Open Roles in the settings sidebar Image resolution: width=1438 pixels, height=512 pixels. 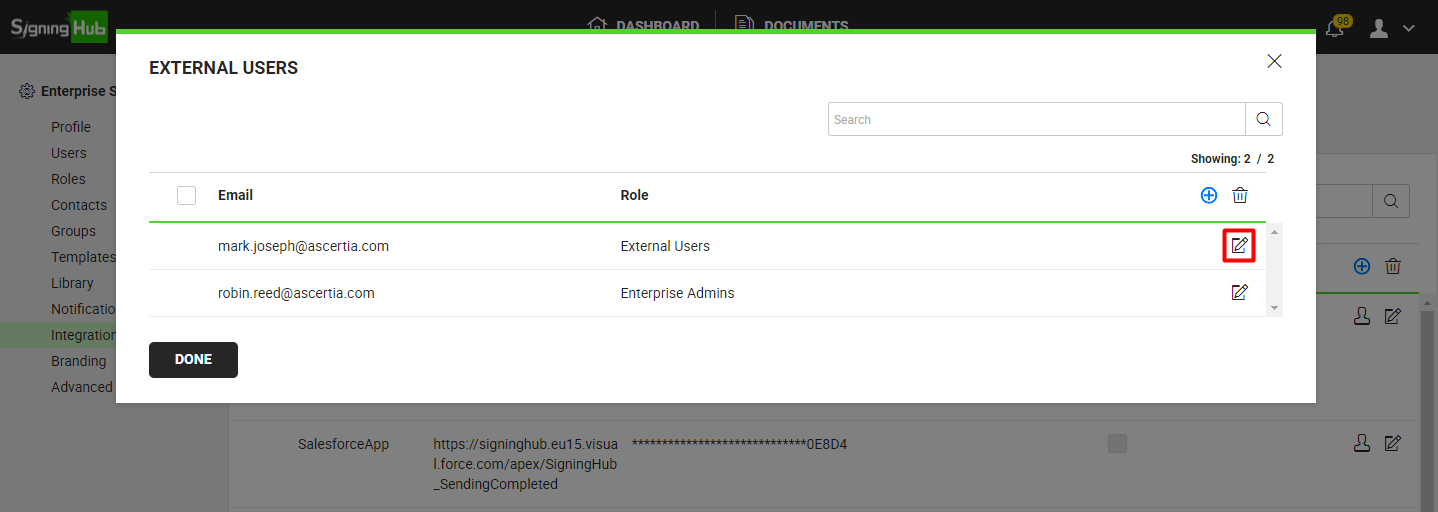click(x=68, y=179)
